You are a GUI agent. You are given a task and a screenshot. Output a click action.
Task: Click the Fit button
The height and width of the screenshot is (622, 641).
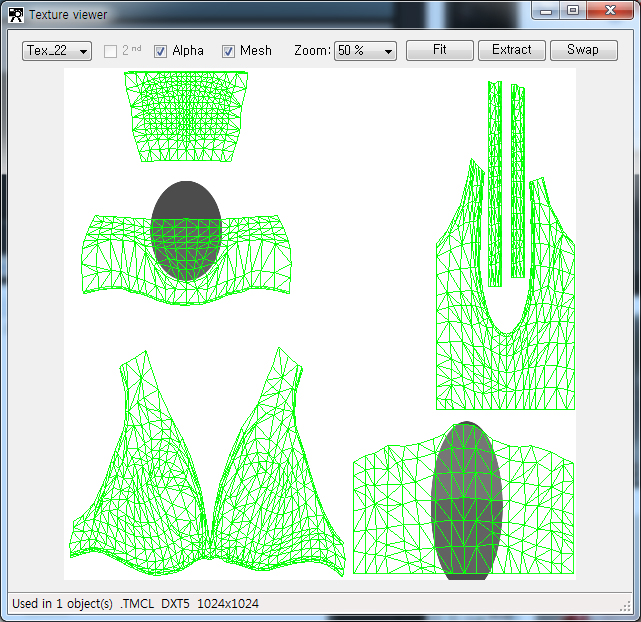tap(439, 50)
